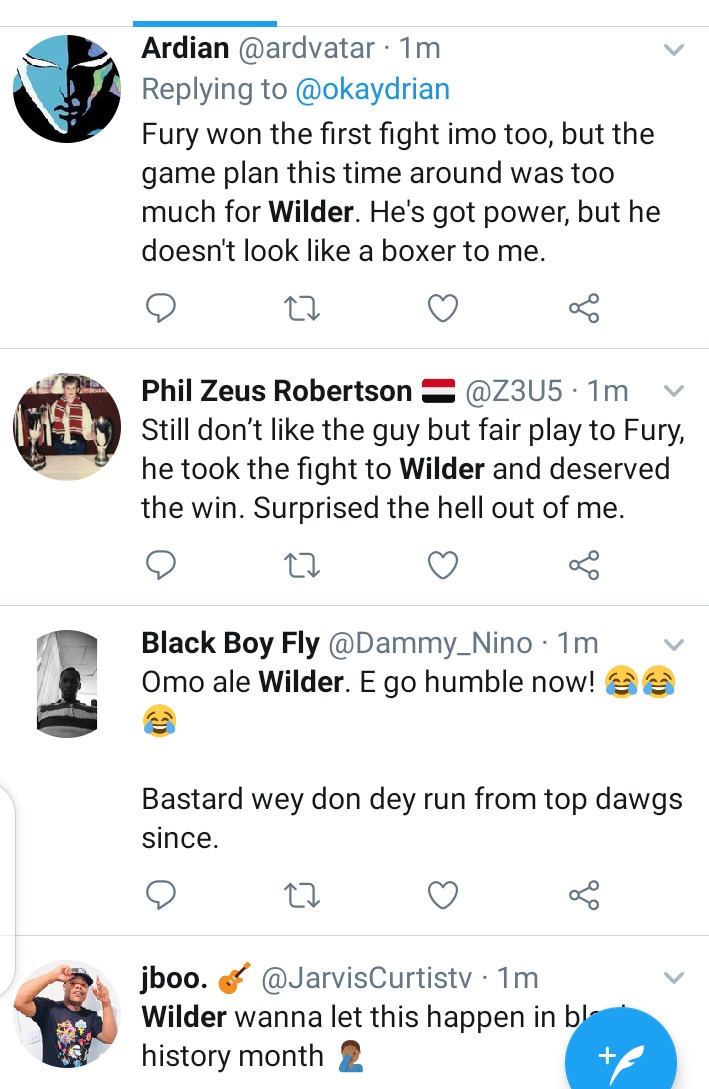Open Phil Zeus Robertson's avatar

click(x=66, y=427)
